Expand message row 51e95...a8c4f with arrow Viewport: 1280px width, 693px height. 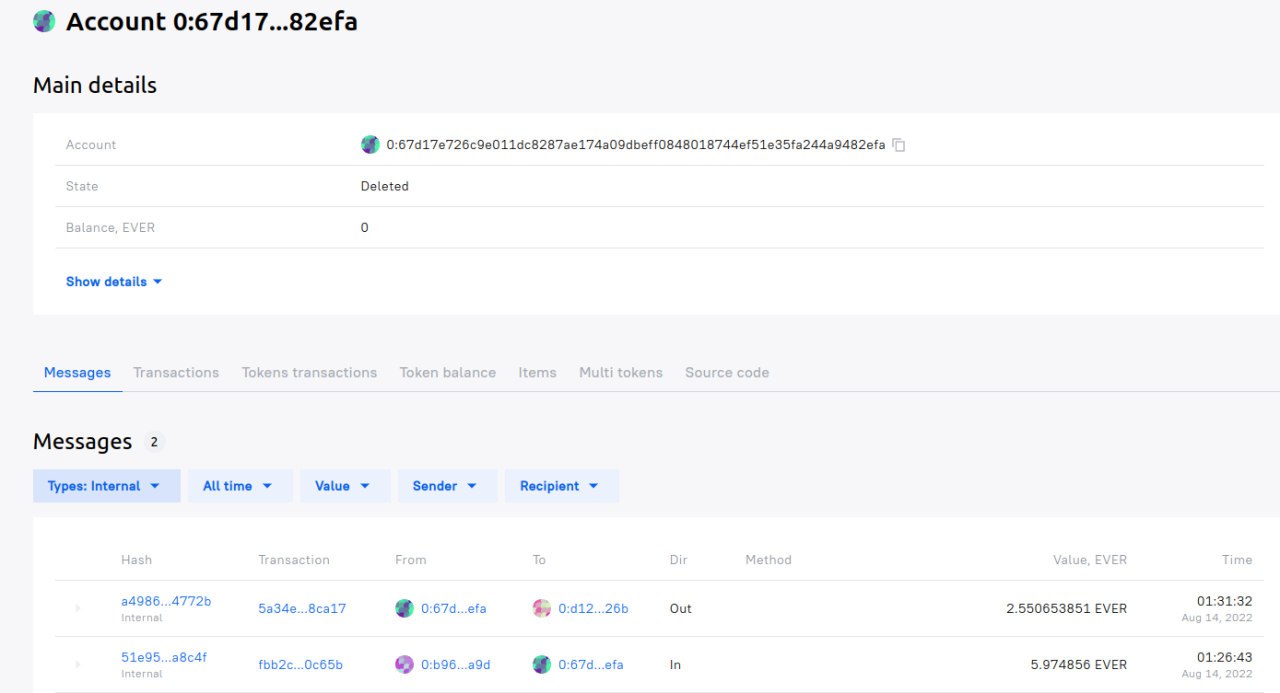(x=78, y=664)
